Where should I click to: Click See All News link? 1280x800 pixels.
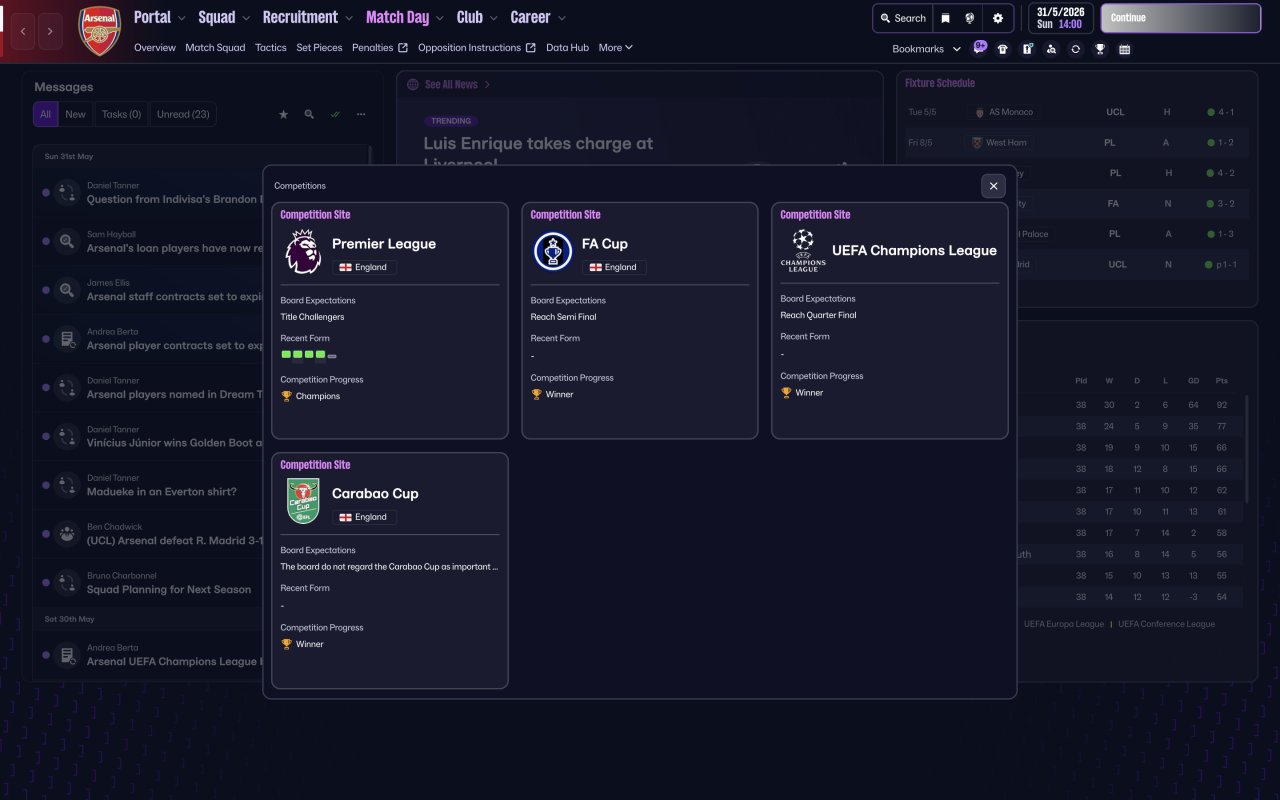(451, 85)
